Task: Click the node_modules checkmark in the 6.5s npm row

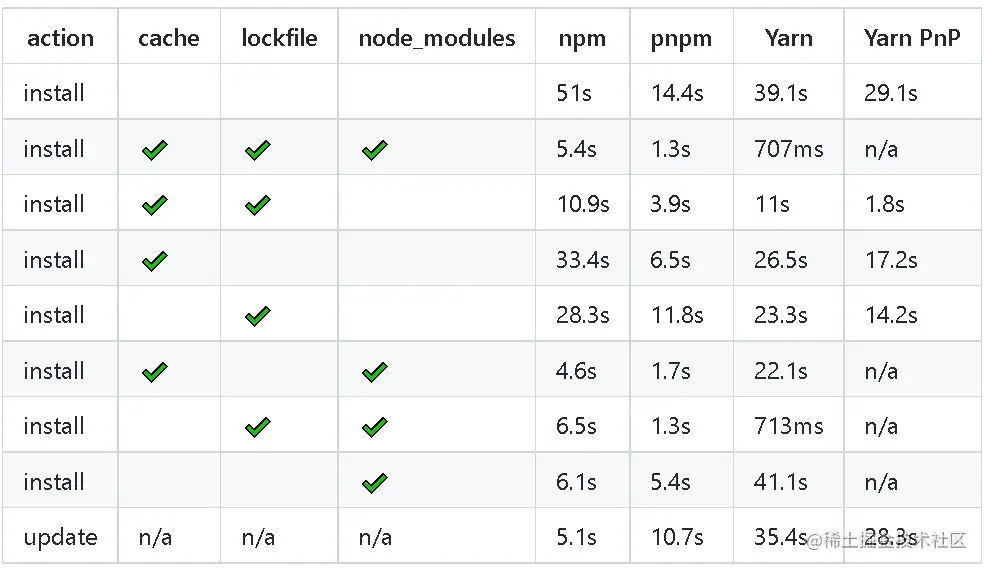Action: coord(374,427)
